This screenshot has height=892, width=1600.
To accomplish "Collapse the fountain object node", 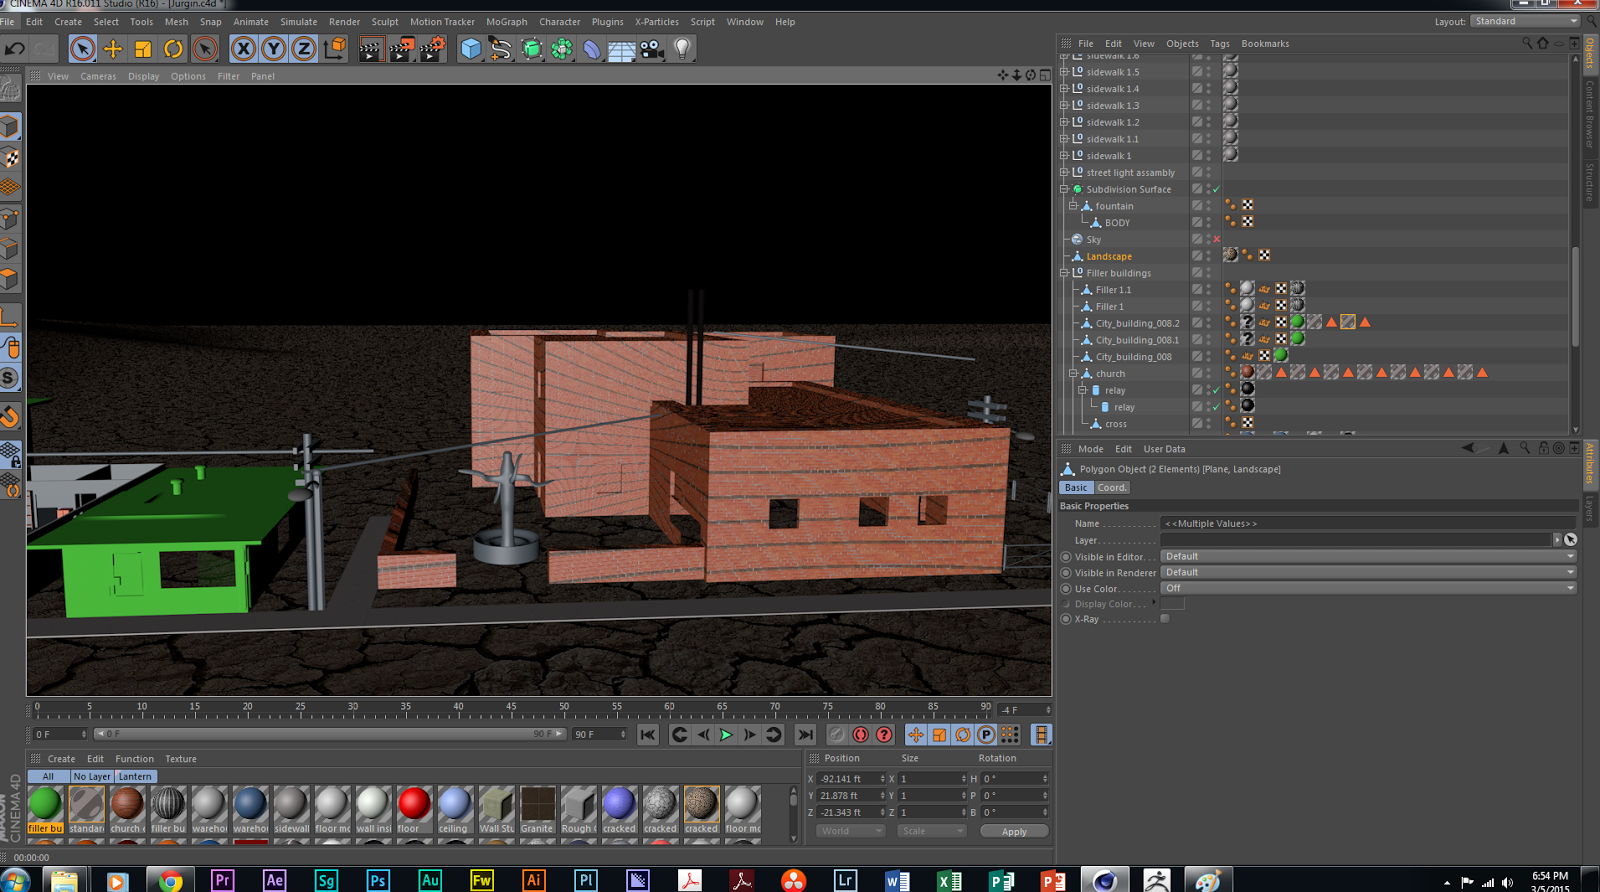I will 1074,206.
